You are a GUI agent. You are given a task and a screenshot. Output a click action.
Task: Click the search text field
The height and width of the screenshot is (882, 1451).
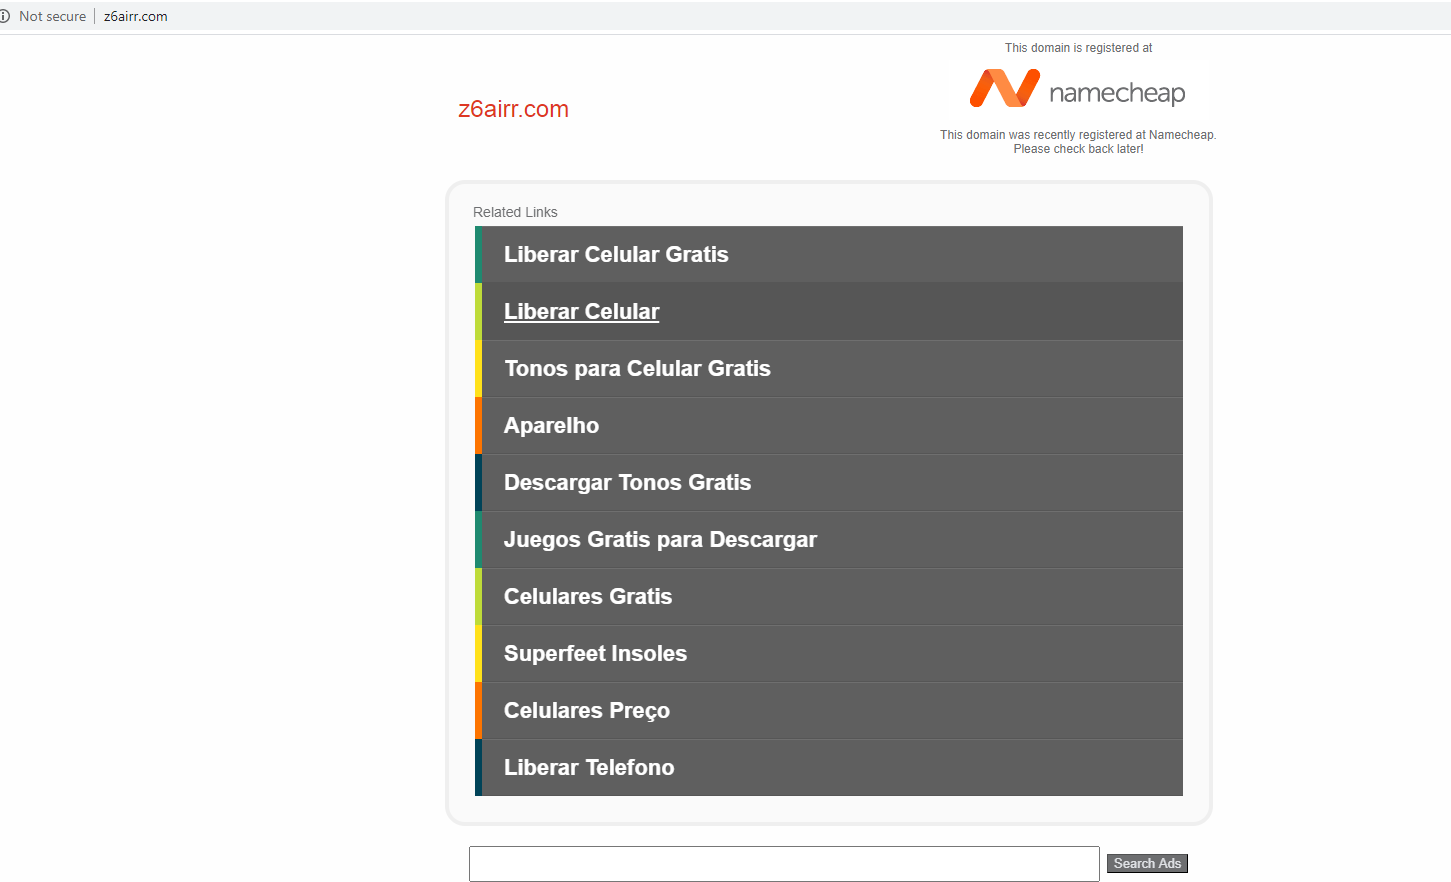784,864
